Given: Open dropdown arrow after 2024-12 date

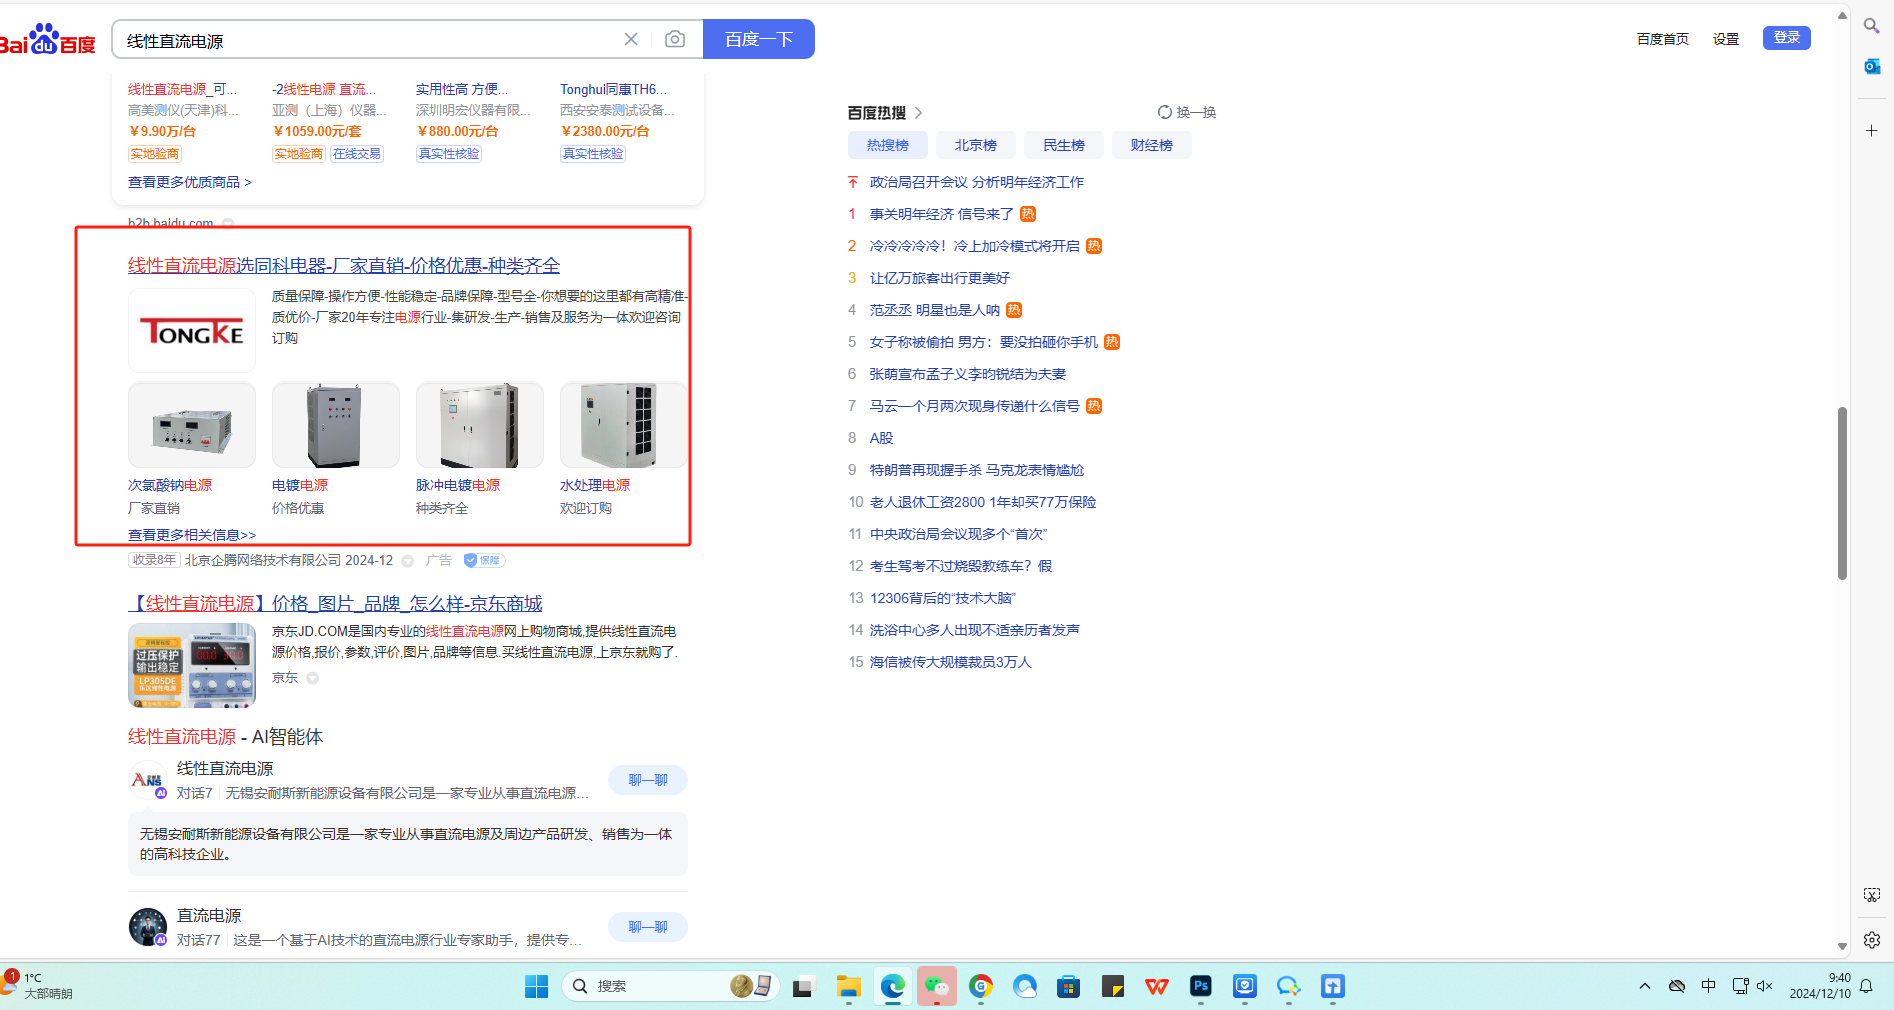Looking at the screenshot, I should [408, 561].
